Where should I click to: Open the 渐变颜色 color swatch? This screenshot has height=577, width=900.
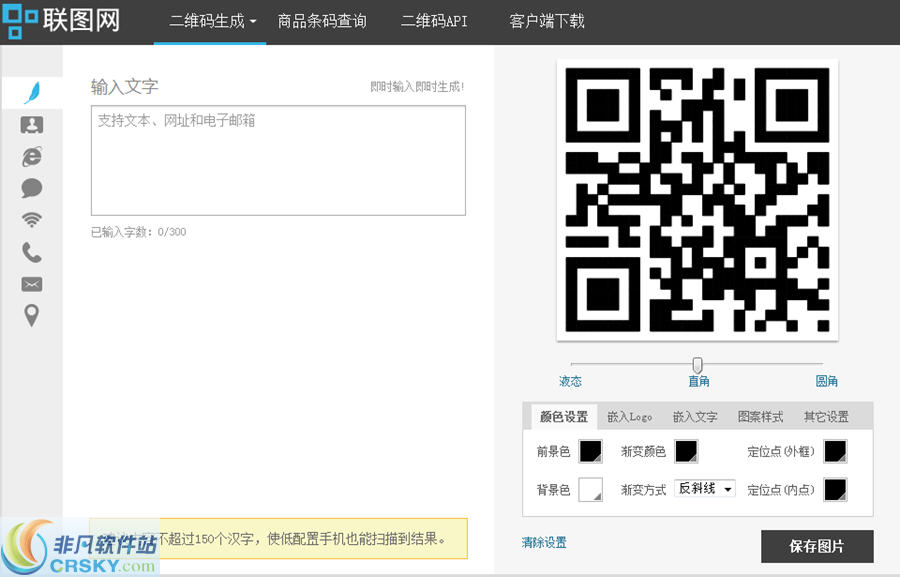point(686,451)
